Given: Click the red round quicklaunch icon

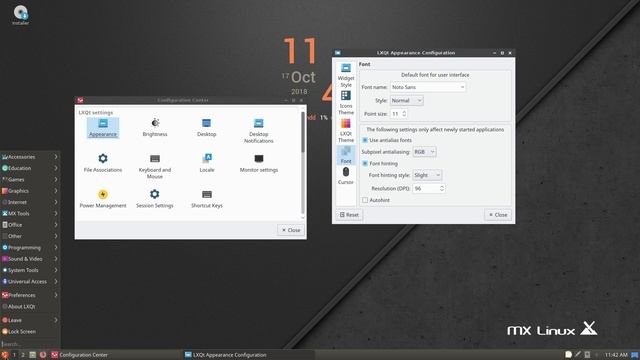Looking at the screenshot, I should click(43, 355).
